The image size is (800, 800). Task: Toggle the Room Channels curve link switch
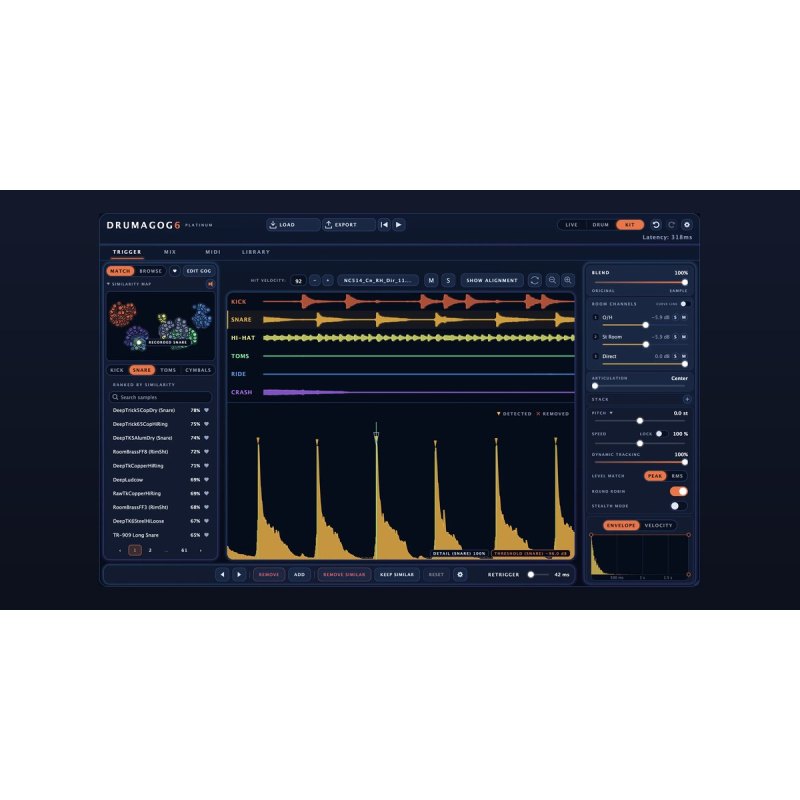685,304
